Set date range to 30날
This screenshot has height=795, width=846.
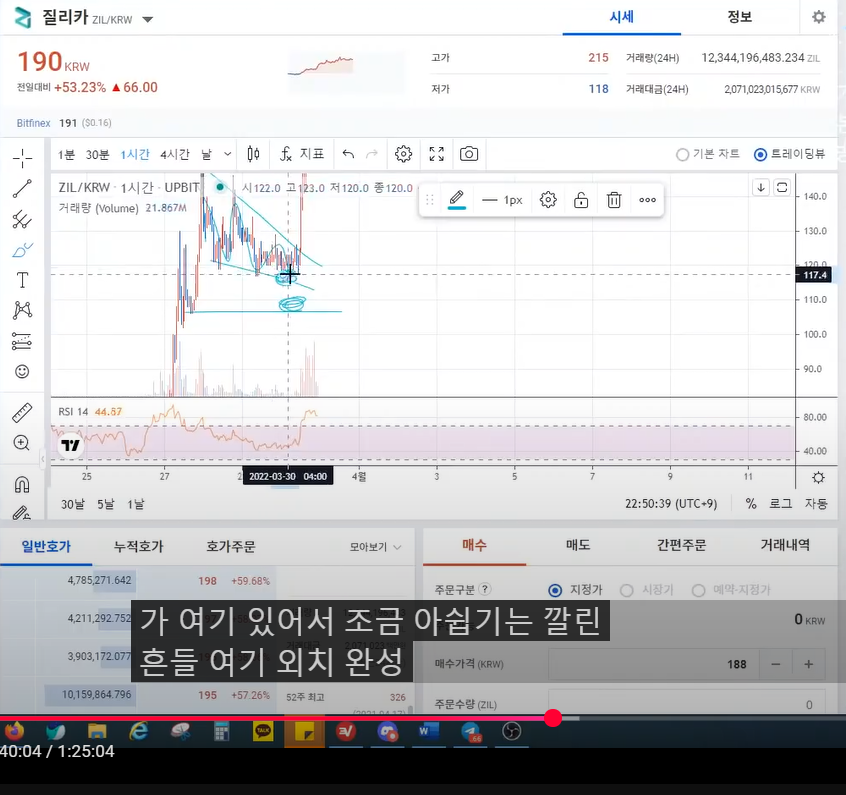click(73, 505)
